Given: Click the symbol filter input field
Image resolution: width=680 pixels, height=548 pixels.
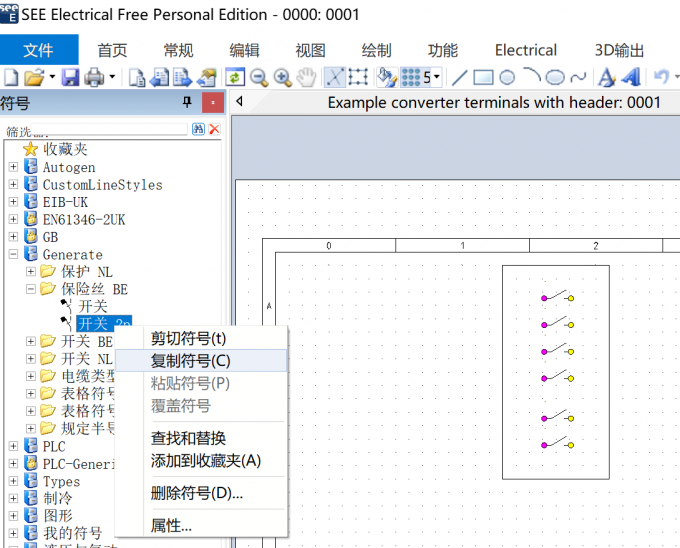Looking at the screenshot, I should [x=109, y=129].
